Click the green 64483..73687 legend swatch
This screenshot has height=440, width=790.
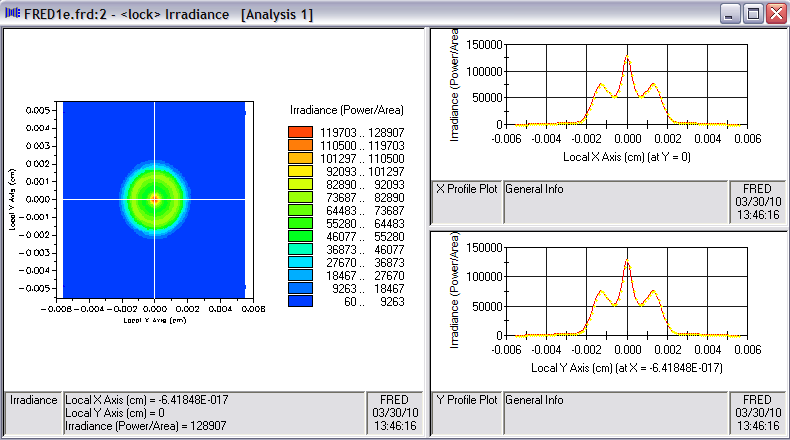(x=301, y=210)
